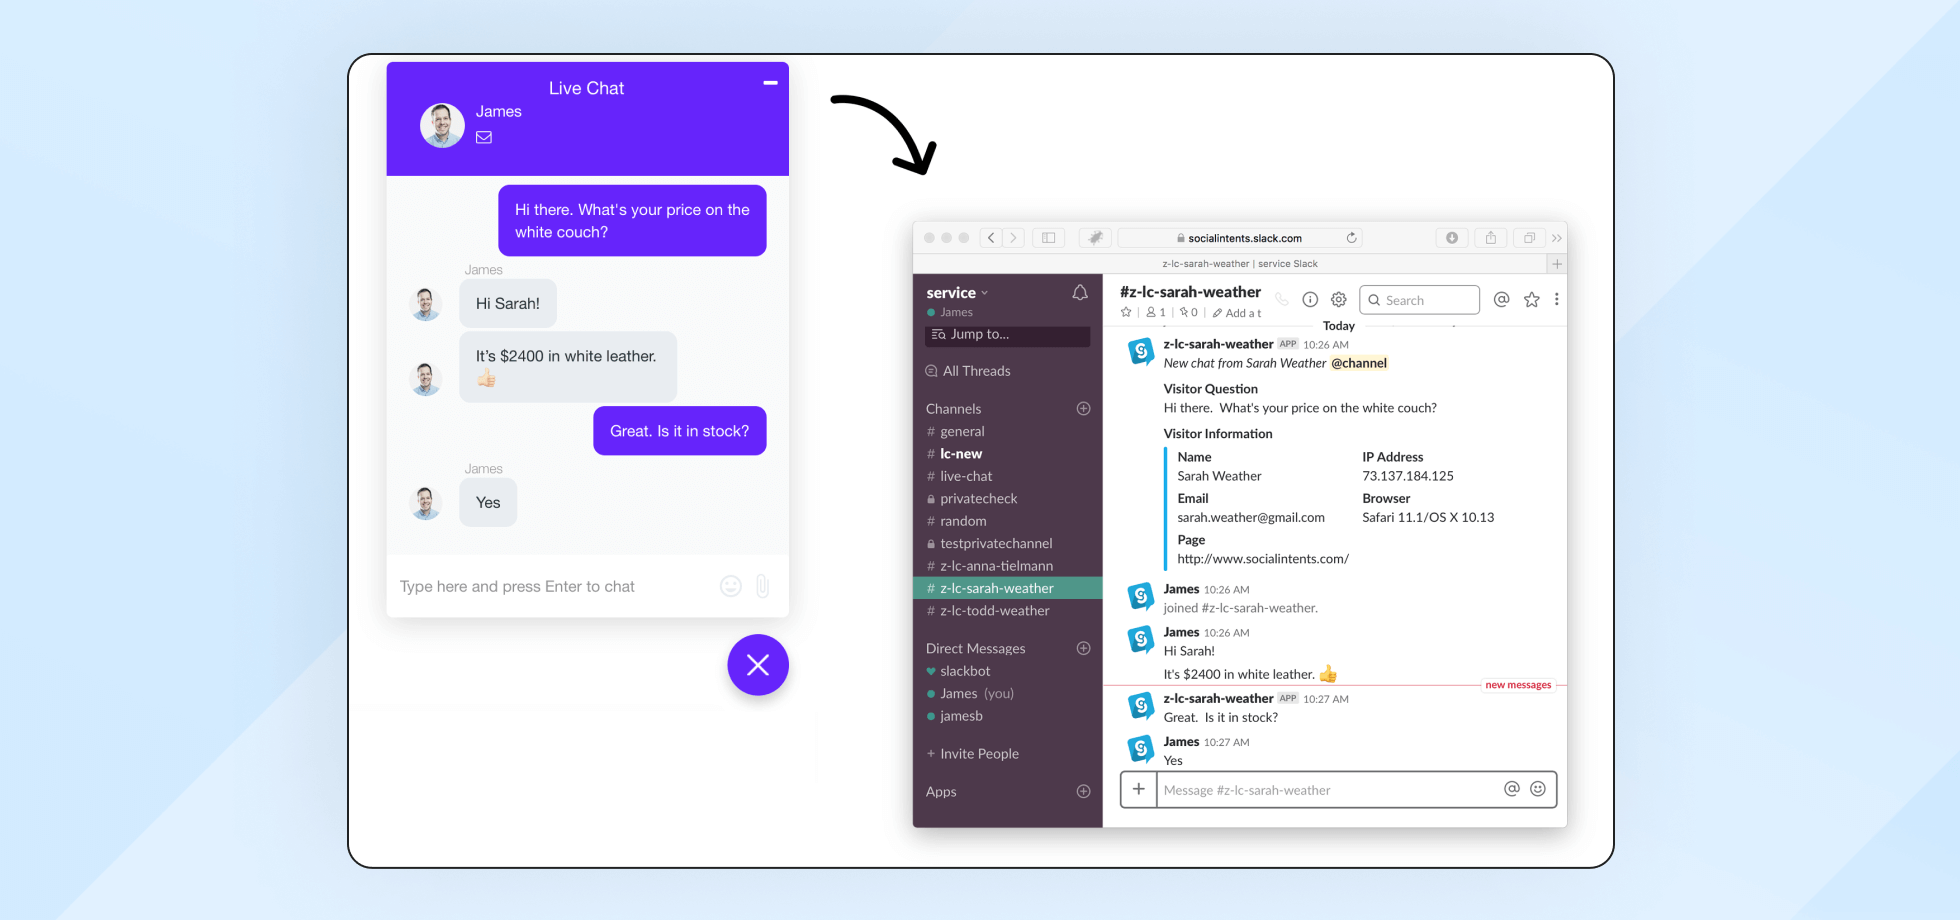Image resolution: width=1960 pixels, height=920 pixels.
Task: Open the Safari share button
Action: click(1491, 238)
